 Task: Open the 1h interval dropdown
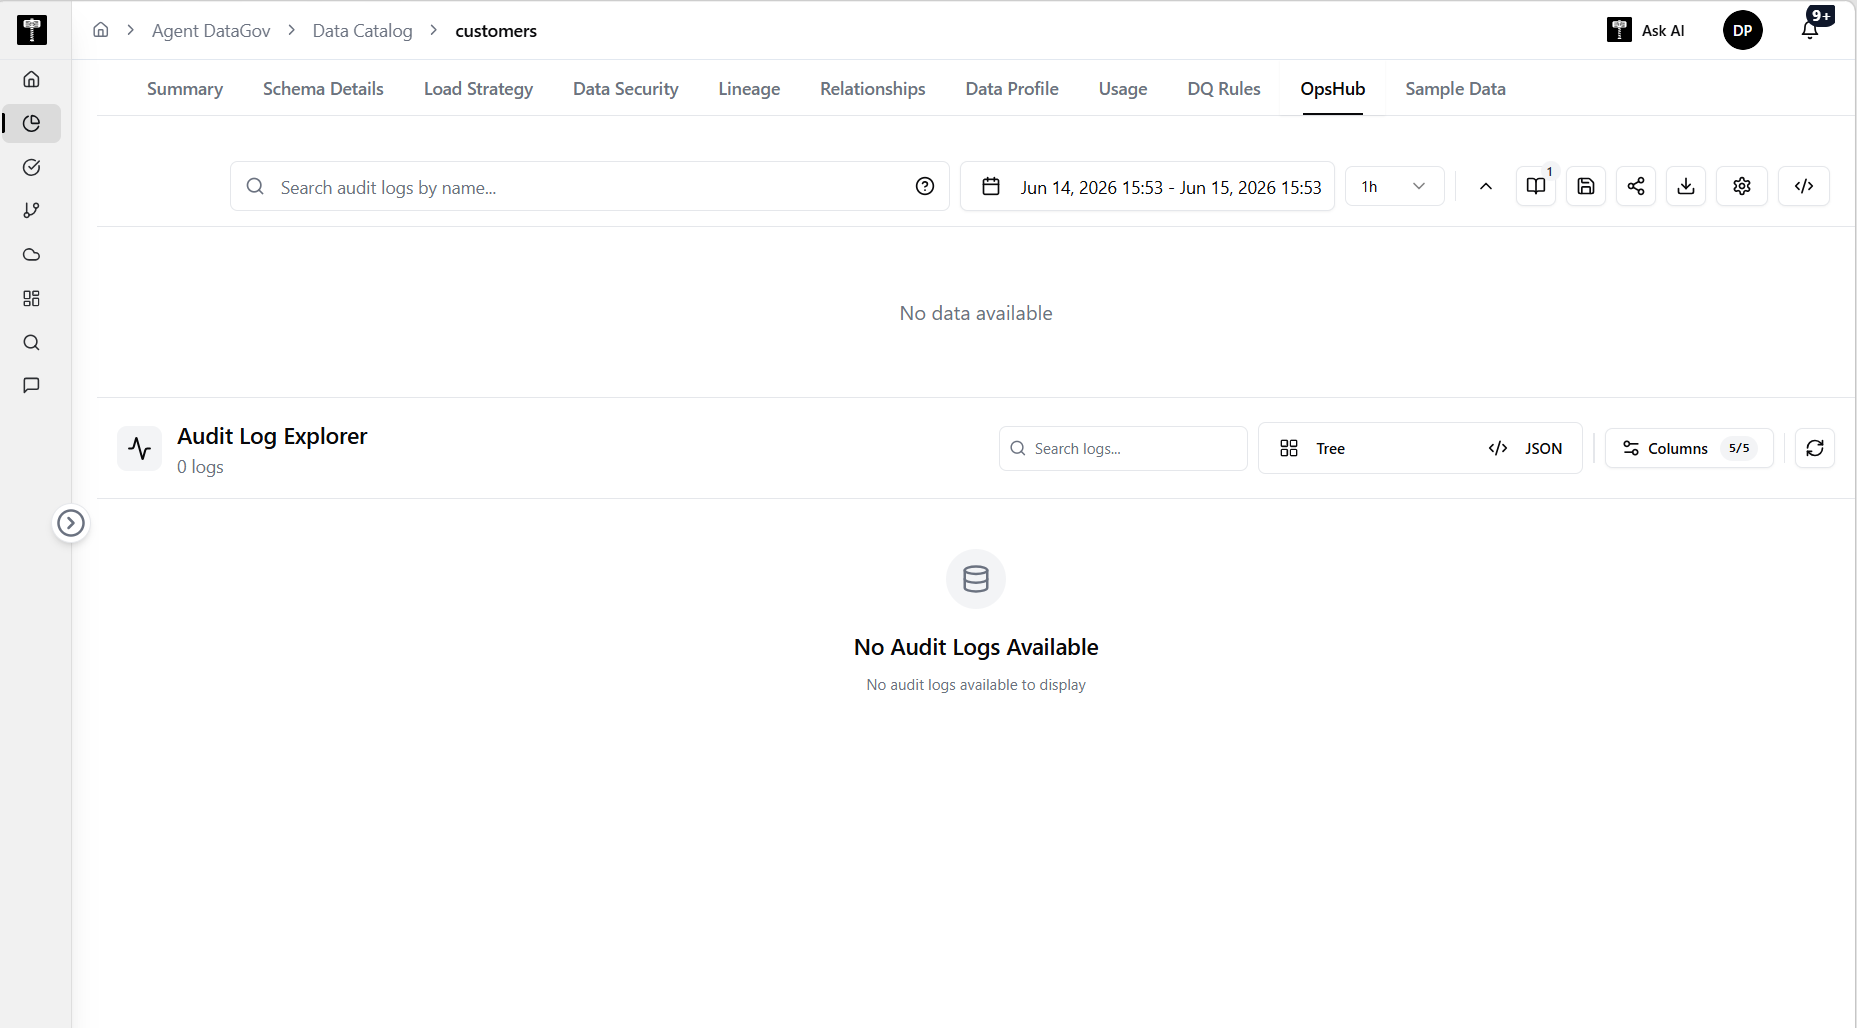(x=1395, y=187)
